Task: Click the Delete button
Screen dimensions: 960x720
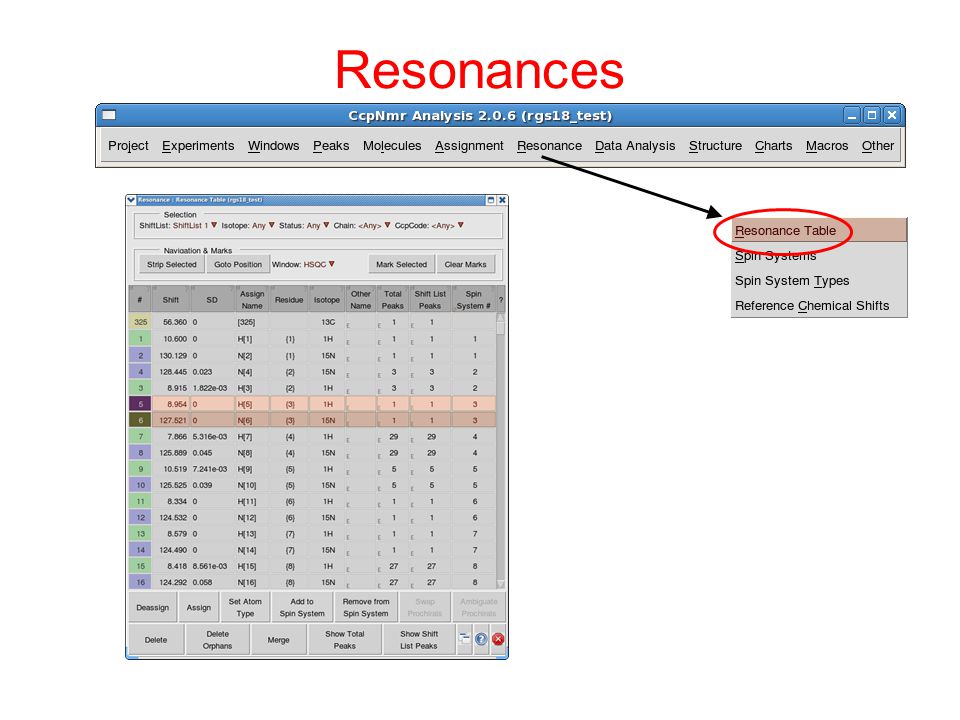Action: click(x=156, y=640)
